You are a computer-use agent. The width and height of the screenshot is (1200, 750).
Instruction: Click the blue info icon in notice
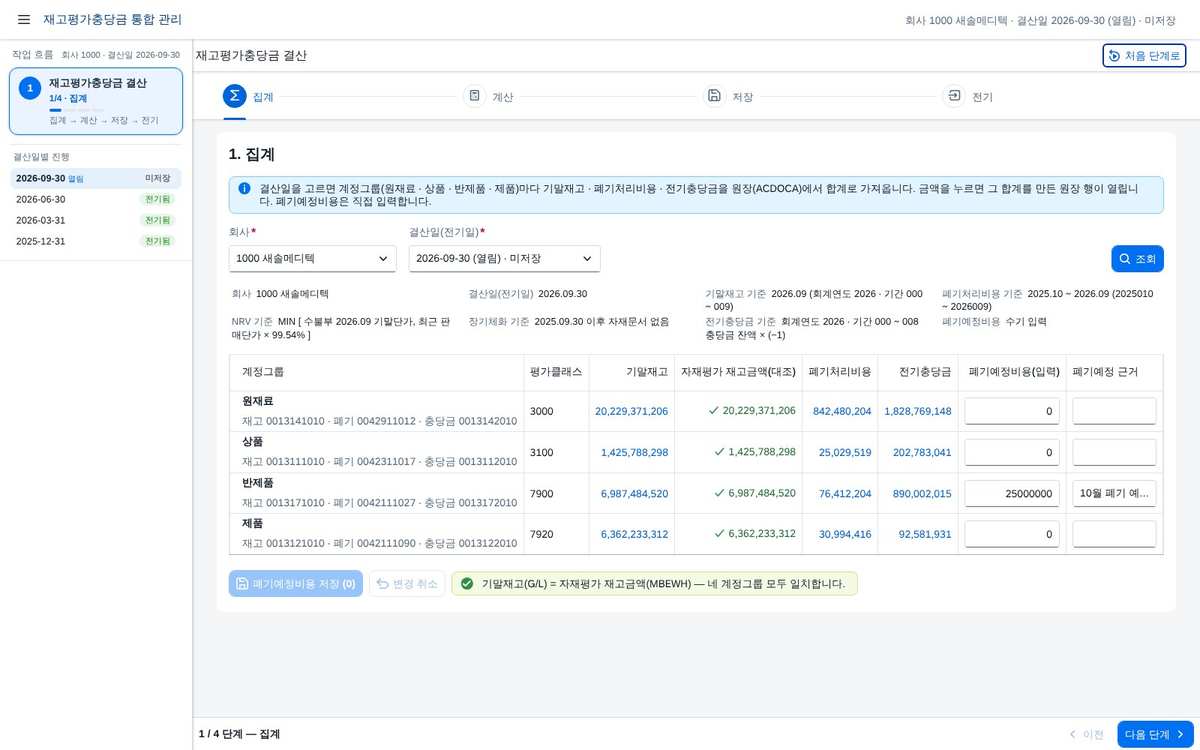point(245,187)
